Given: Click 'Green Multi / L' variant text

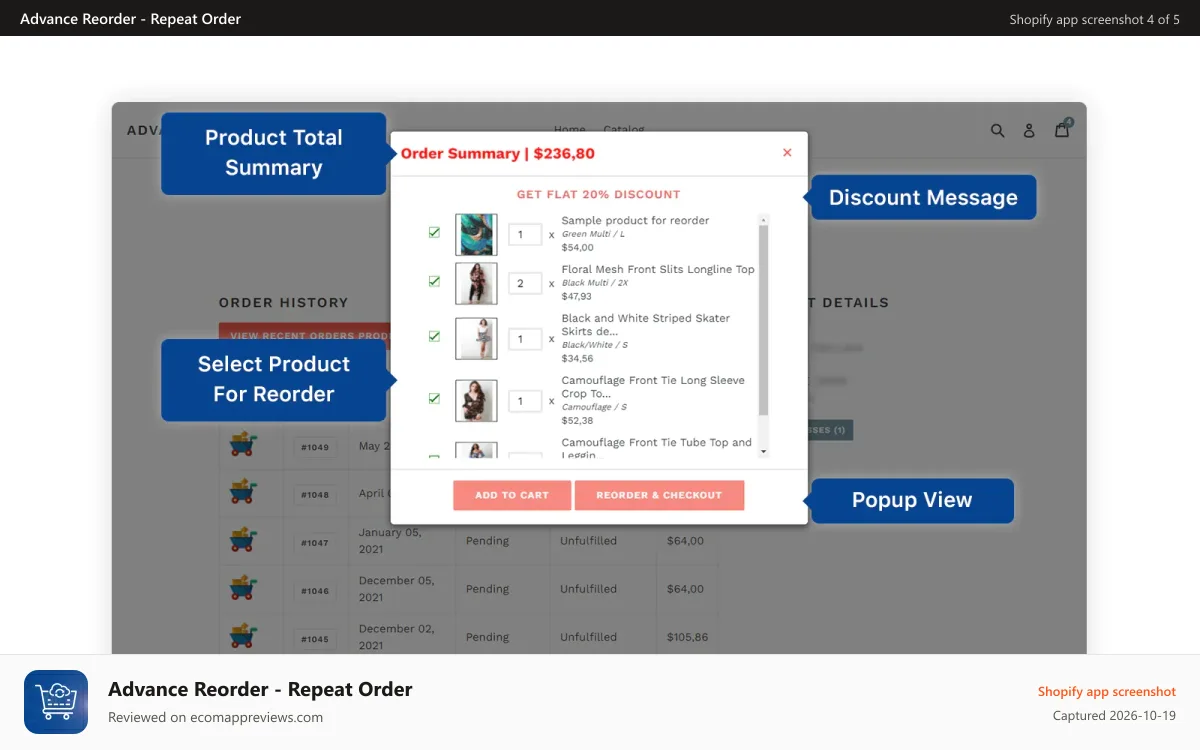Looking at the screenshot, I should (593, 234).
